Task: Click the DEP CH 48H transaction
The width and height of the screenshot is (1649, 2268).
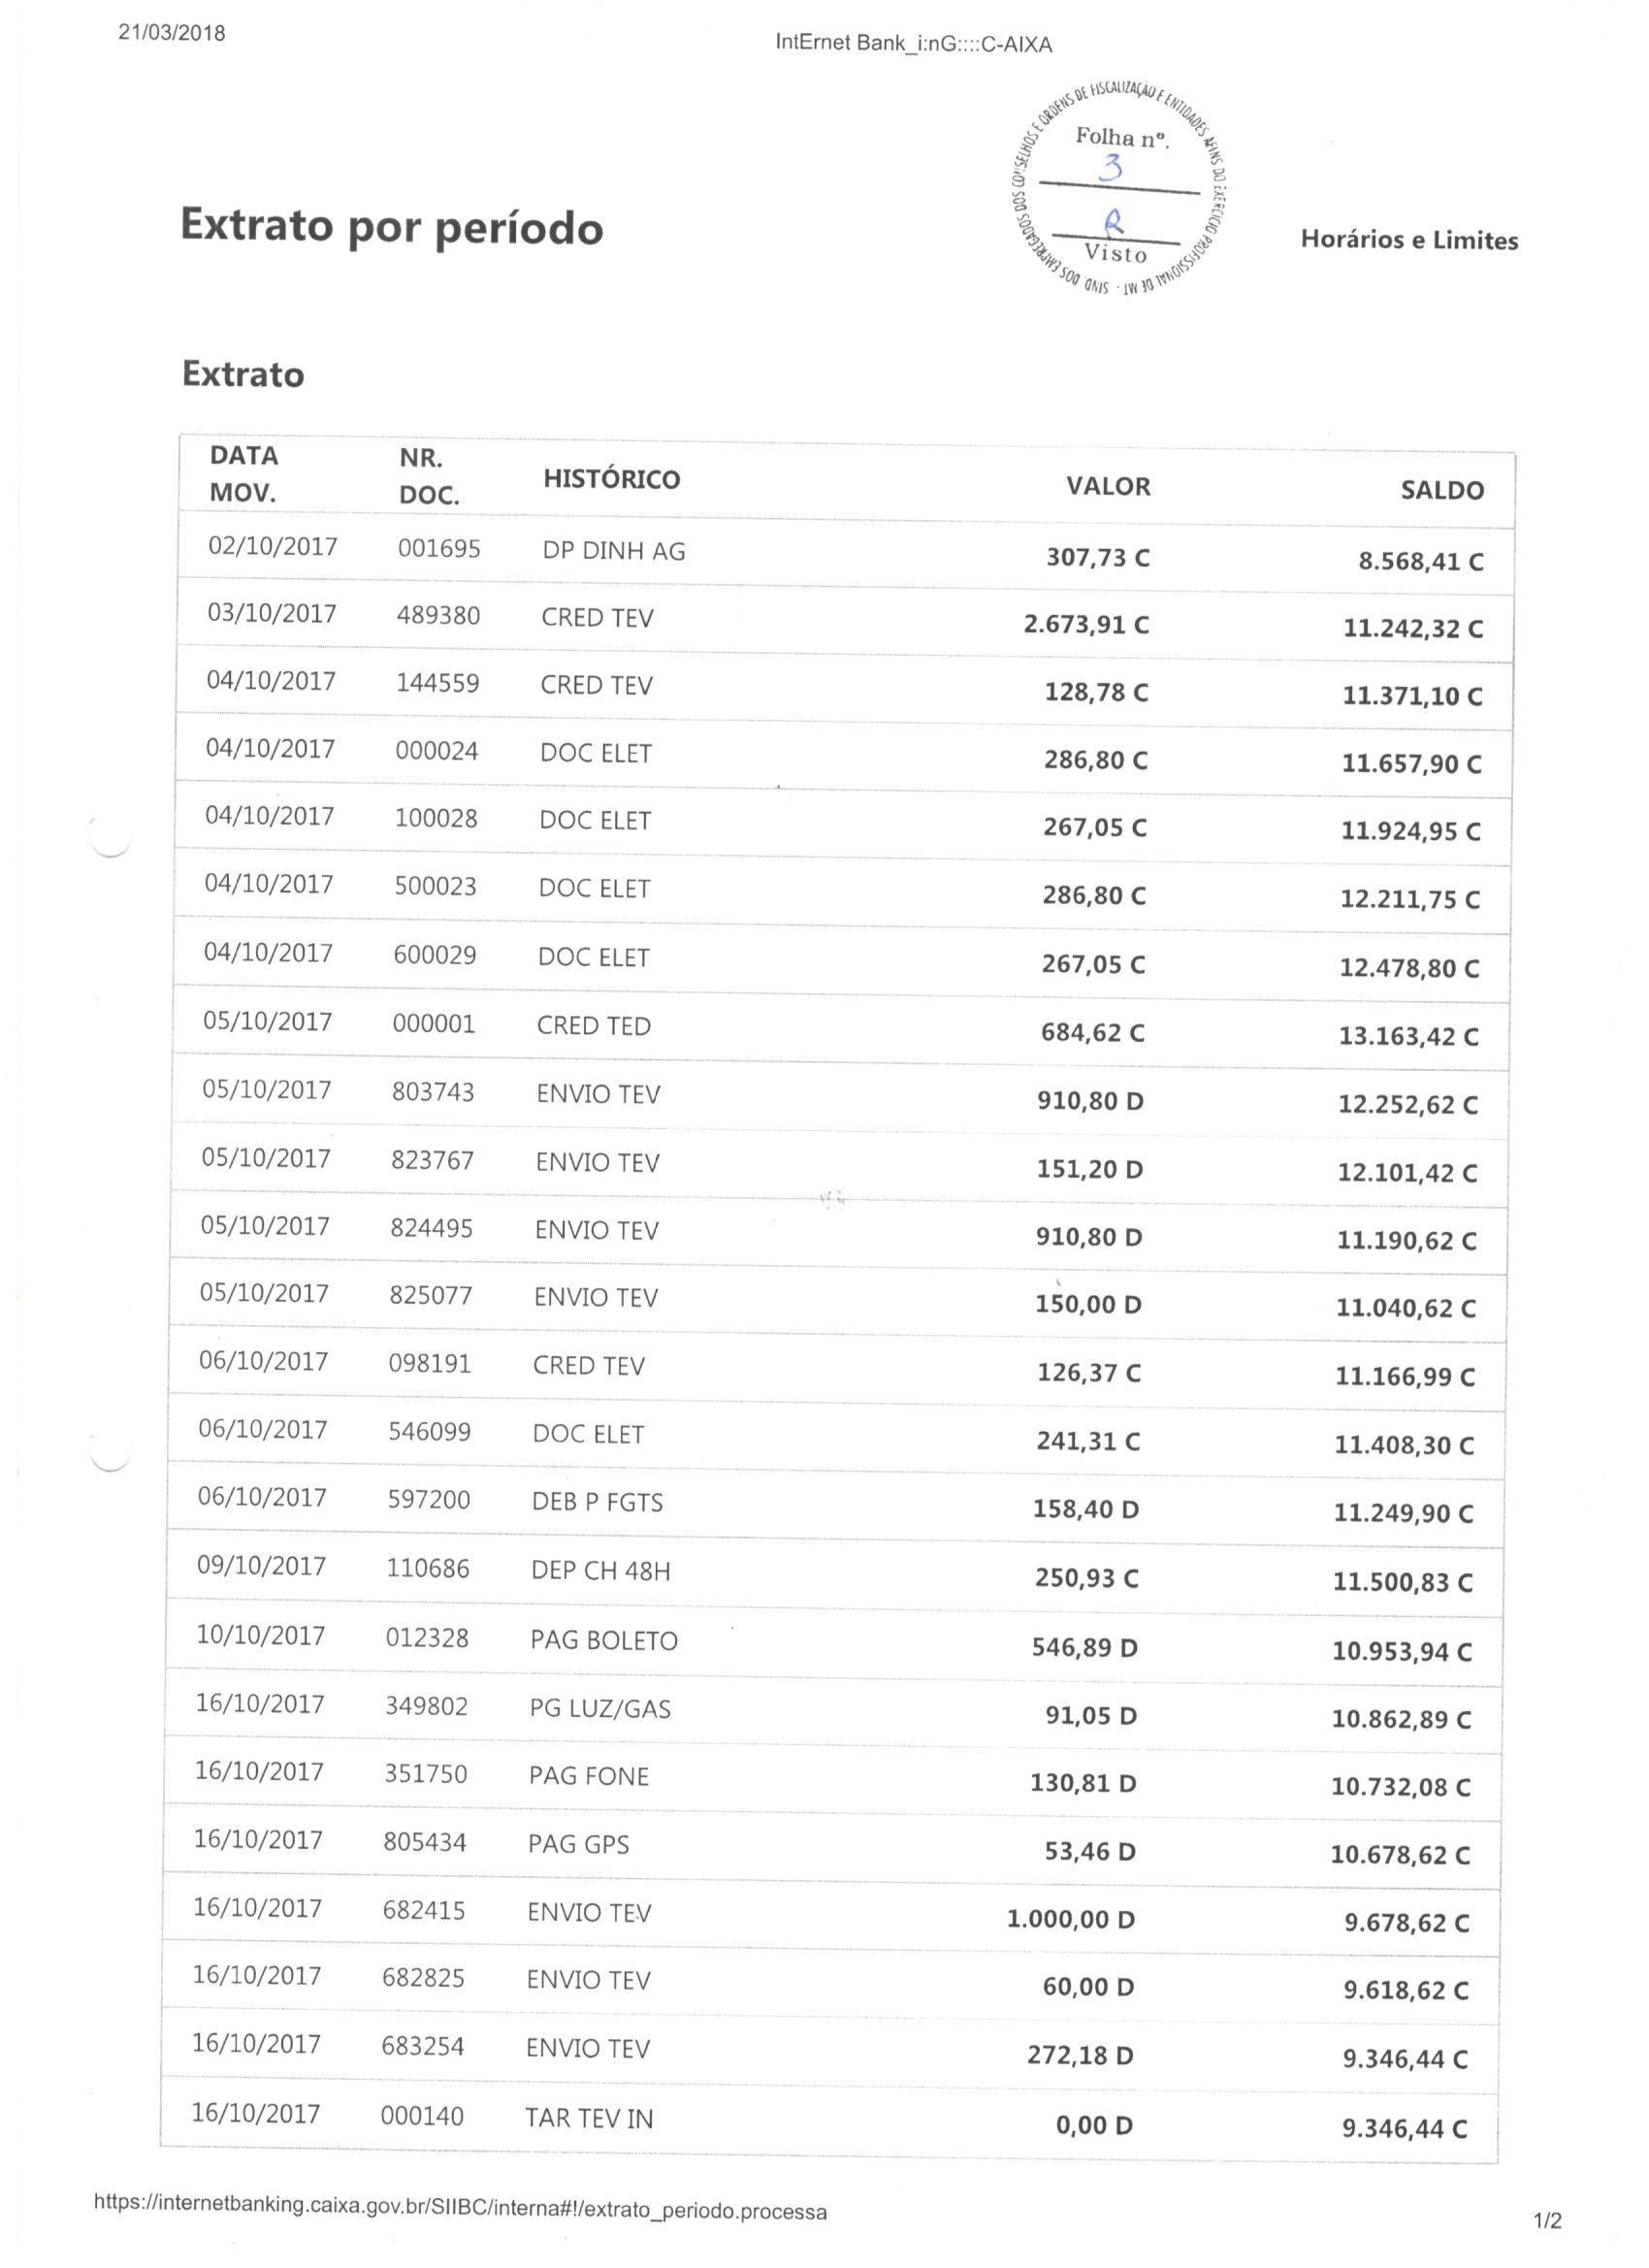Action: tap(600, 1570)
